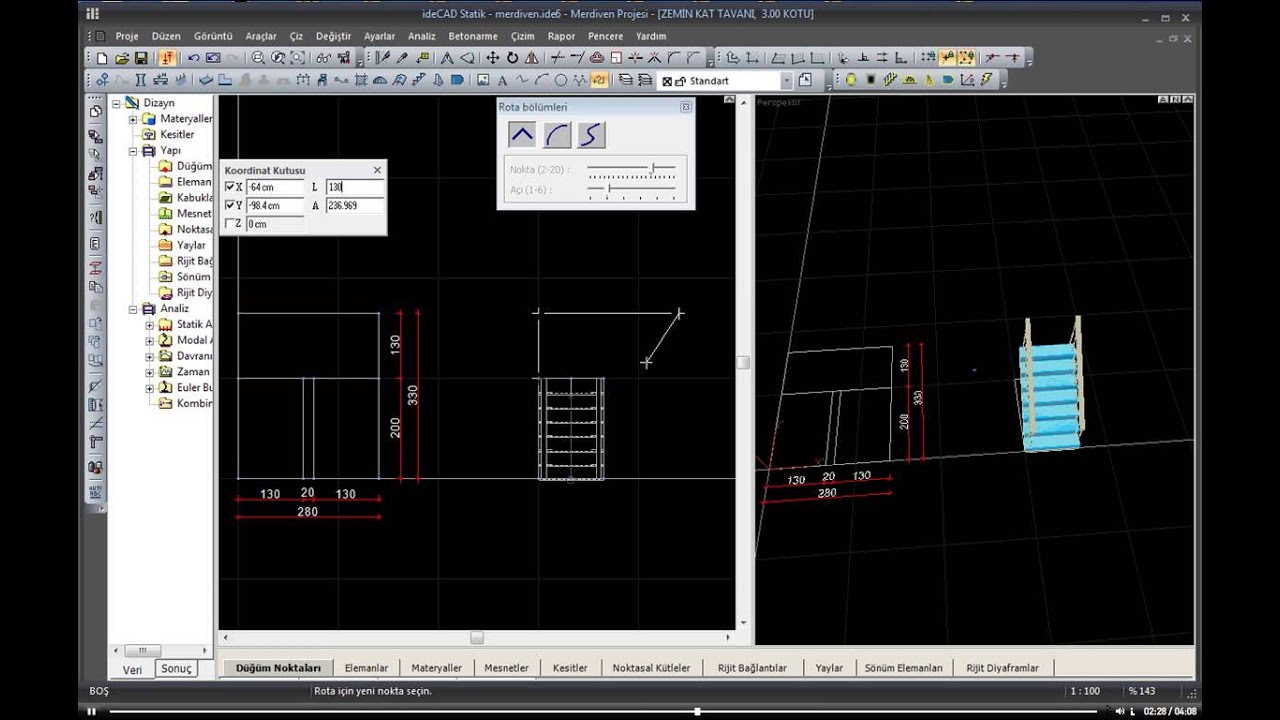Toggle the second highlighted snap icon
This screenshot has height=720, width=1280.
point(966,58)
